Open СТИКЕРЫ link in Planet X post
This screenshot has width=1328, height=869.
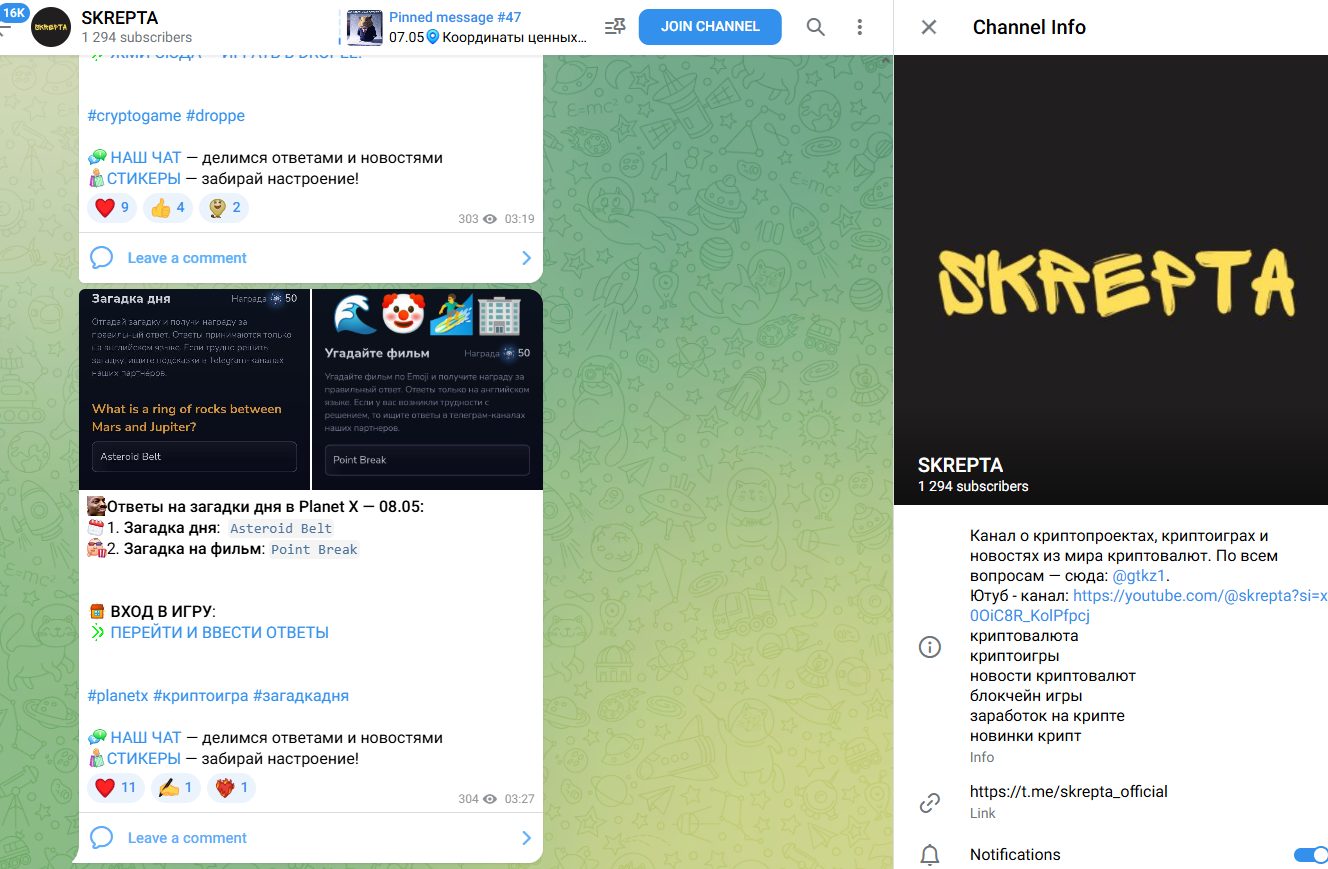point(144,759)
